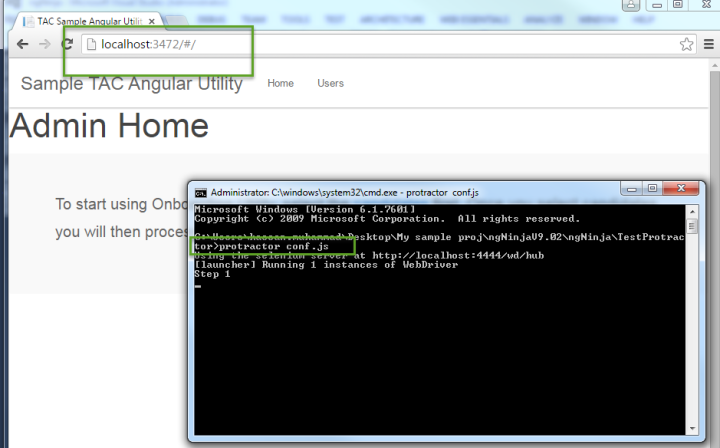Click the Copyright 2009 Microsoft Corporation line
The width and height of the screenshot is (720, 448).
387,219
